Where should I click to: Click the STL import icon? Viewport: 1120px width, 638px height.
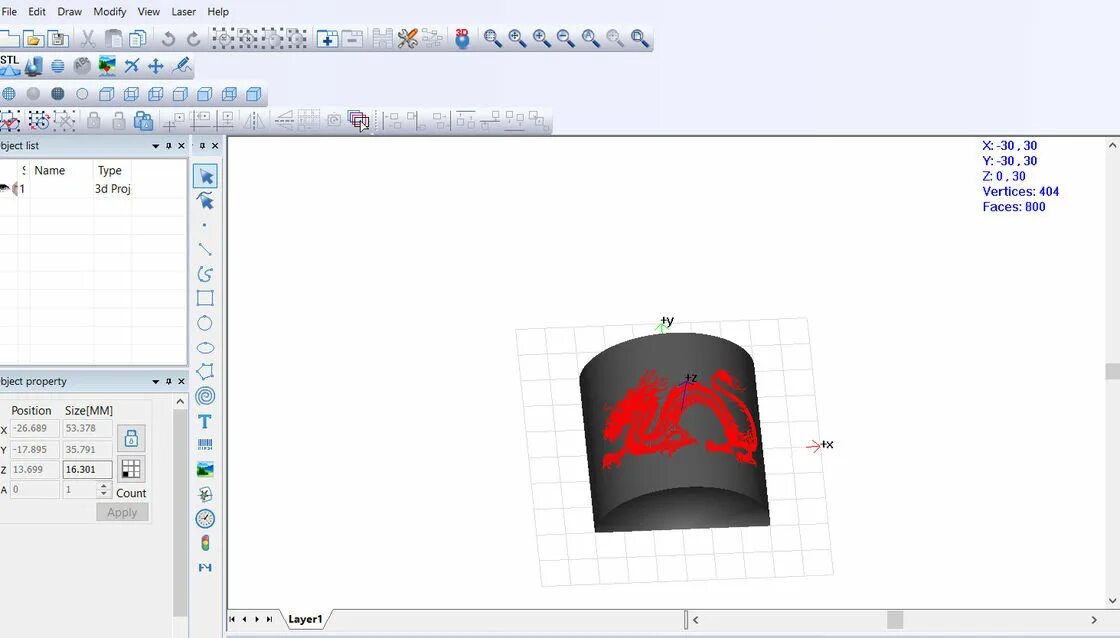click(10, 66)
